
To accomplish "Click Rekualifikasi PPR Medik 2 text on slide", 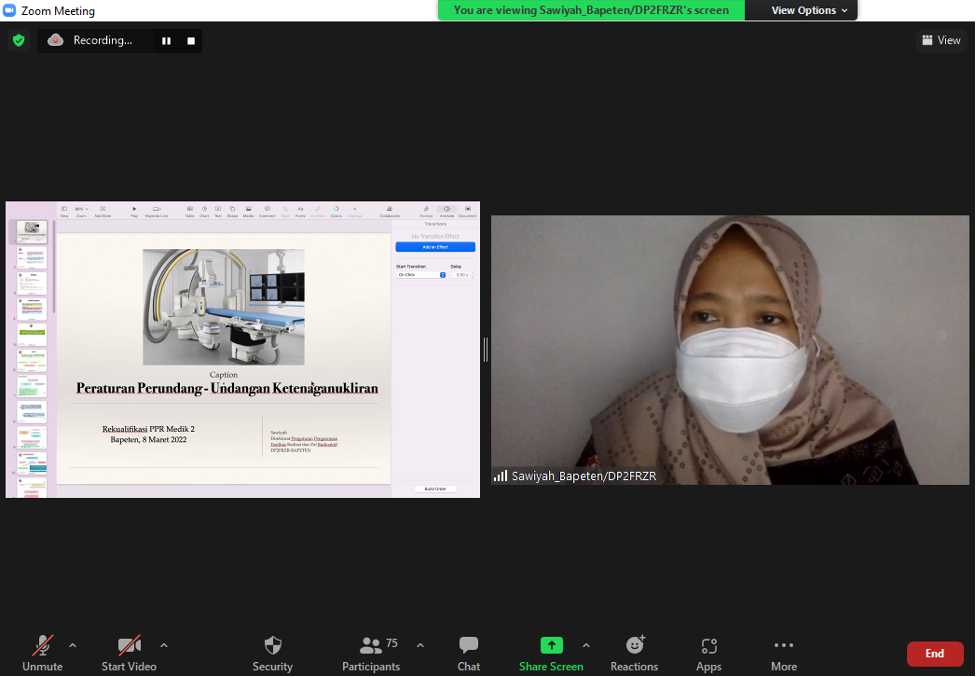I will click(x=148, y=428).
